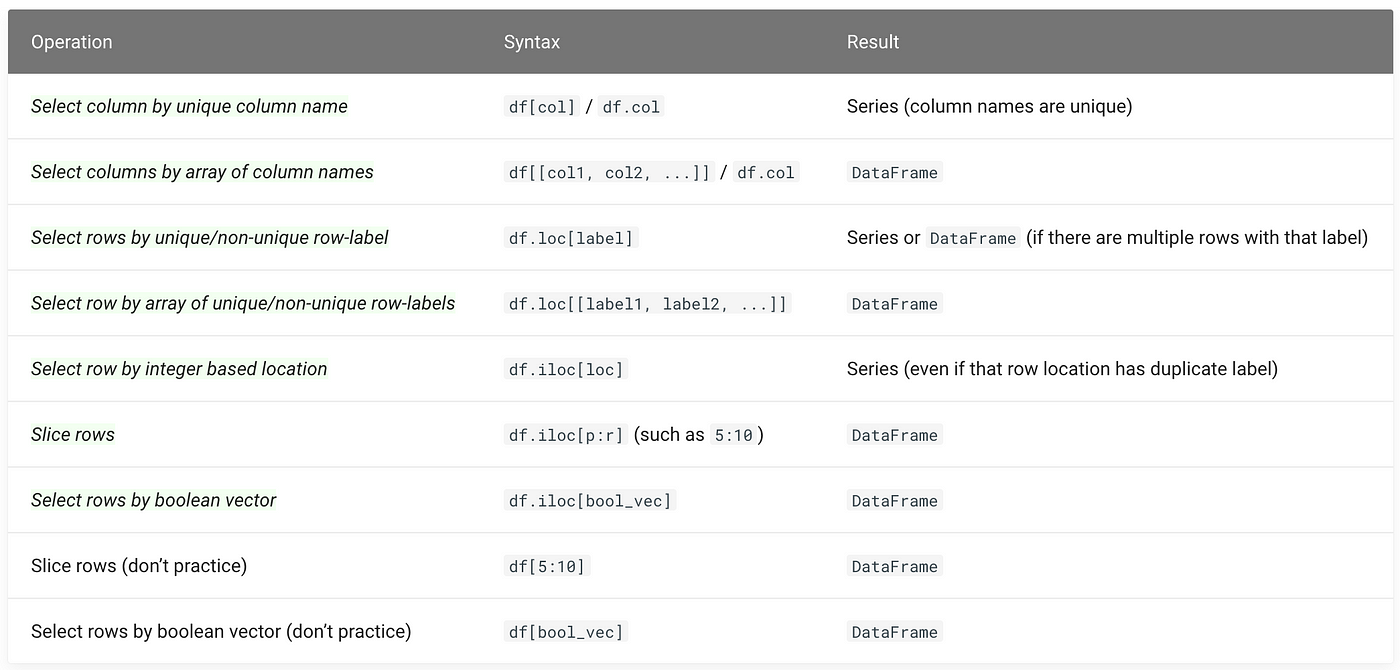Click the df.iloc[loc] code snippet
This screenshot has height=670, width=1400.
pyautogui.click(x=566, y=370)
